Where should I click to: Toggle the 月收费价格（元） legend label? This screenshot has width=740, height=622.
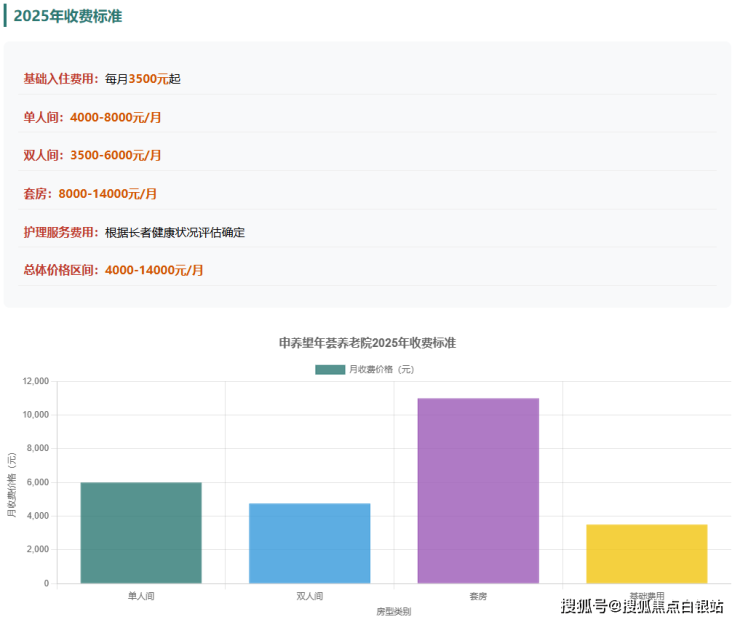coord(381,369)
